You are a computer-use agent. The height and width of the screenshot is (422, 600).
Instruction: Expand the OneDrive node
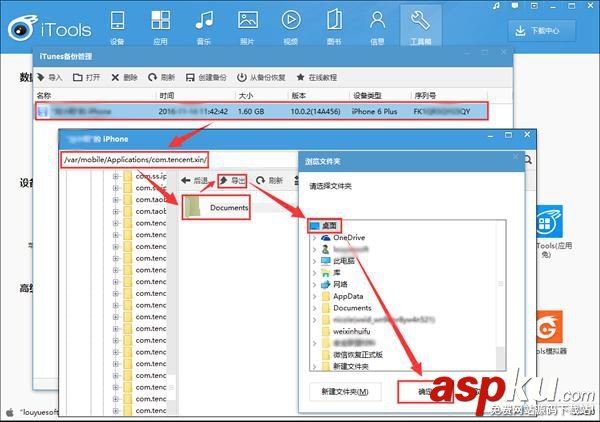(x=315, y=238)
